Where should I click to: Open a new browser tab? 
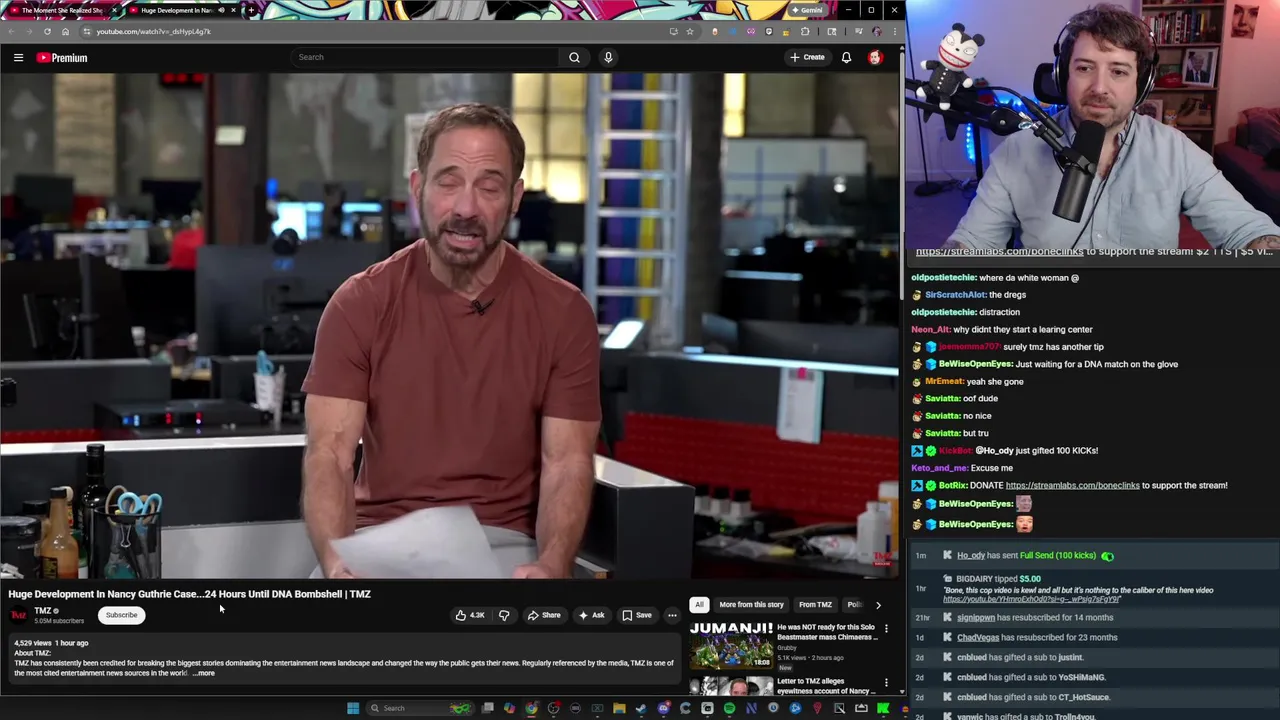[x=251, y=10]
